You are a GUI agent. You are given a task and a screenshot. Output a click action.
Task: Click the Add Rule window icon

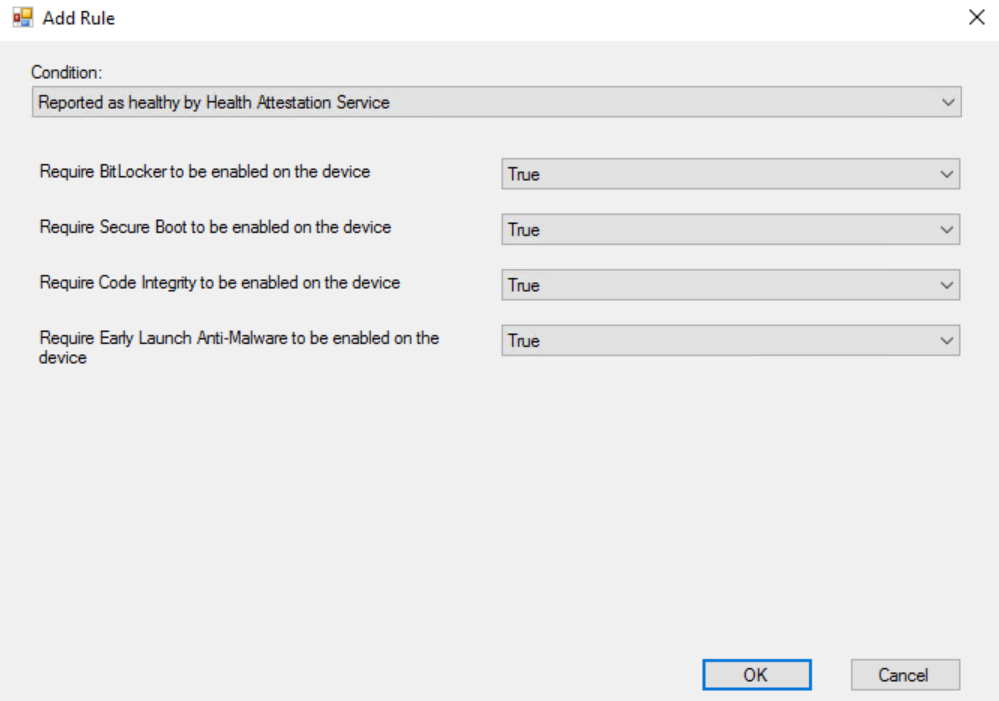(22, 17)
